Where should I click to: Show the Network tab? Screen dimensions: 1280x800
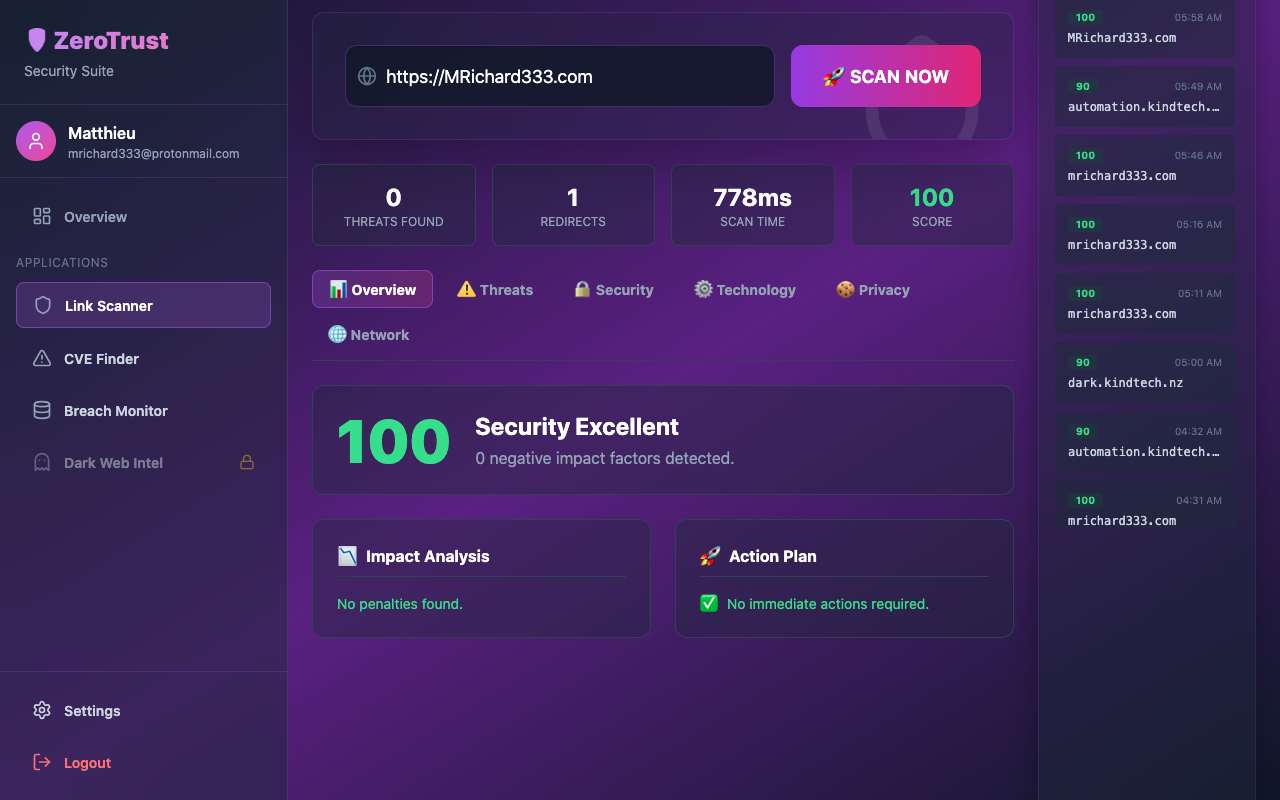point(369,335)
